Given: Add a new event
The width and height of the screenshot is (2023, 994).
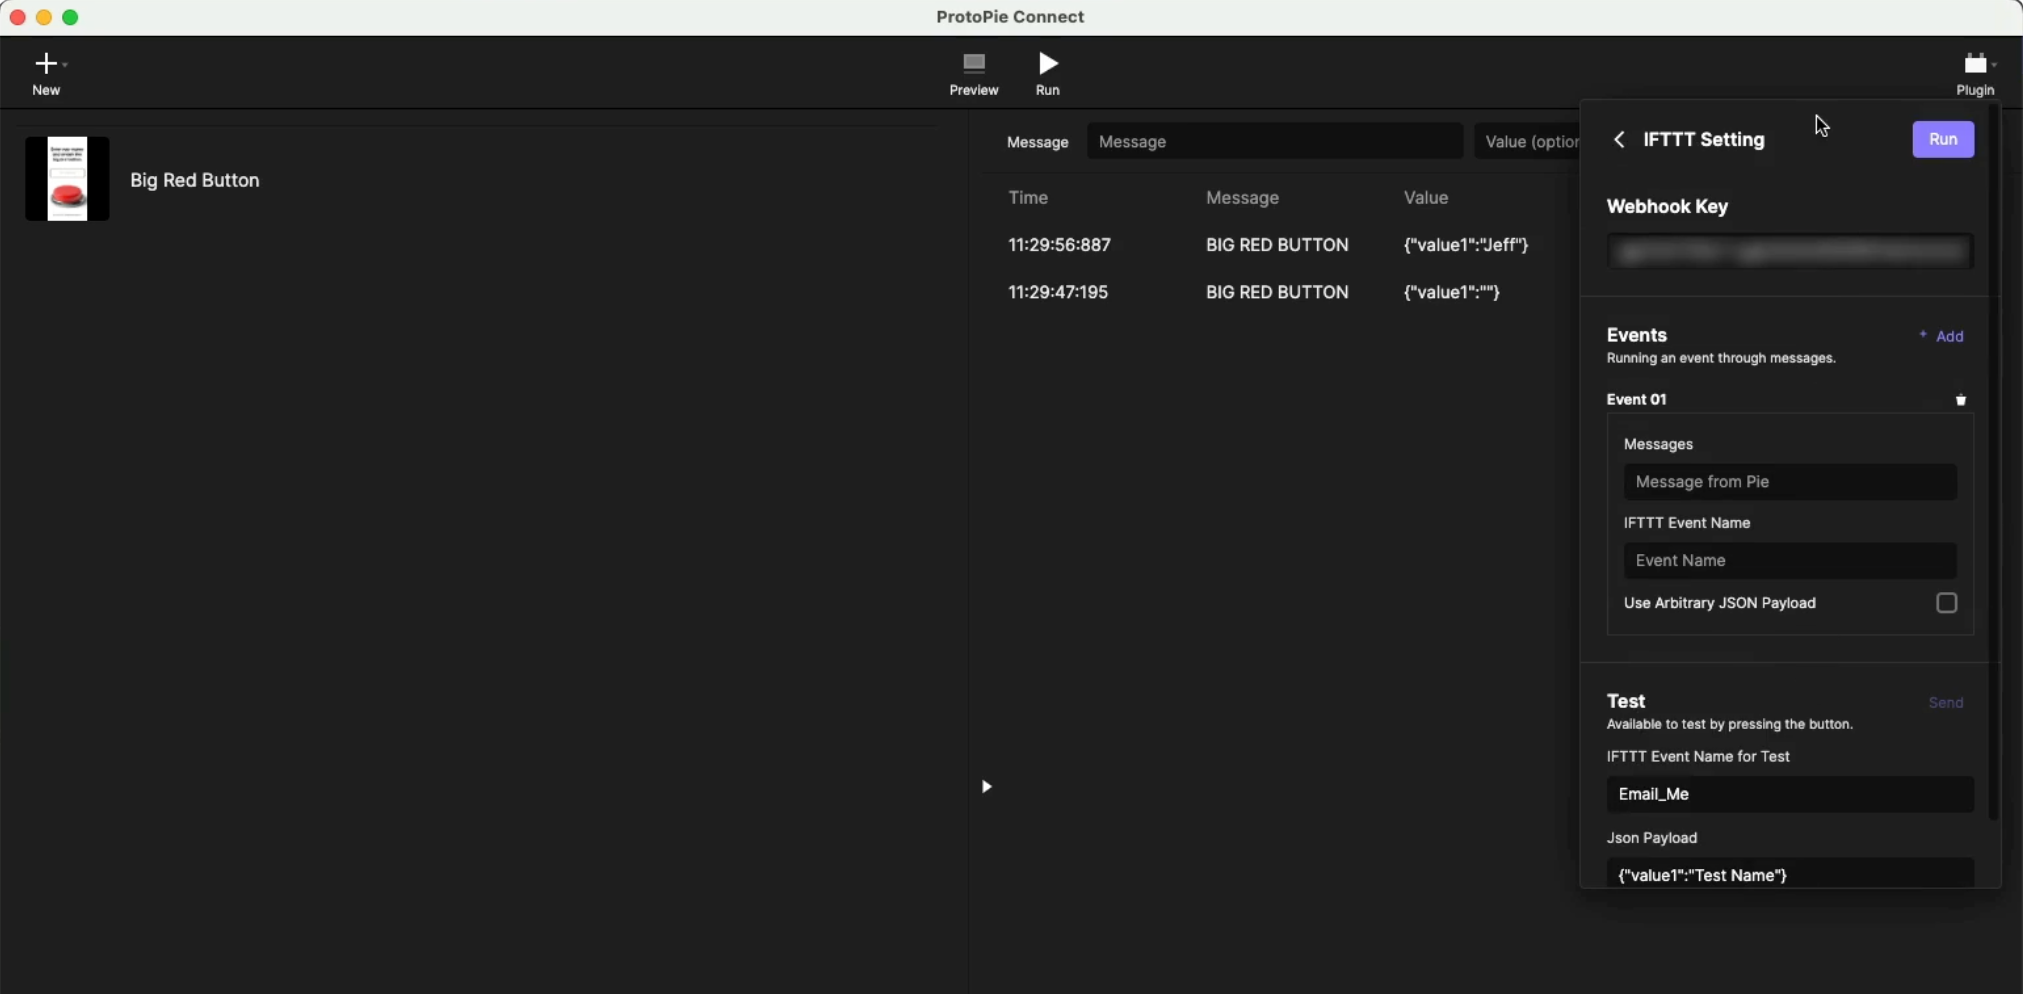Looking at the screenshot, I should click(1942, 336).
